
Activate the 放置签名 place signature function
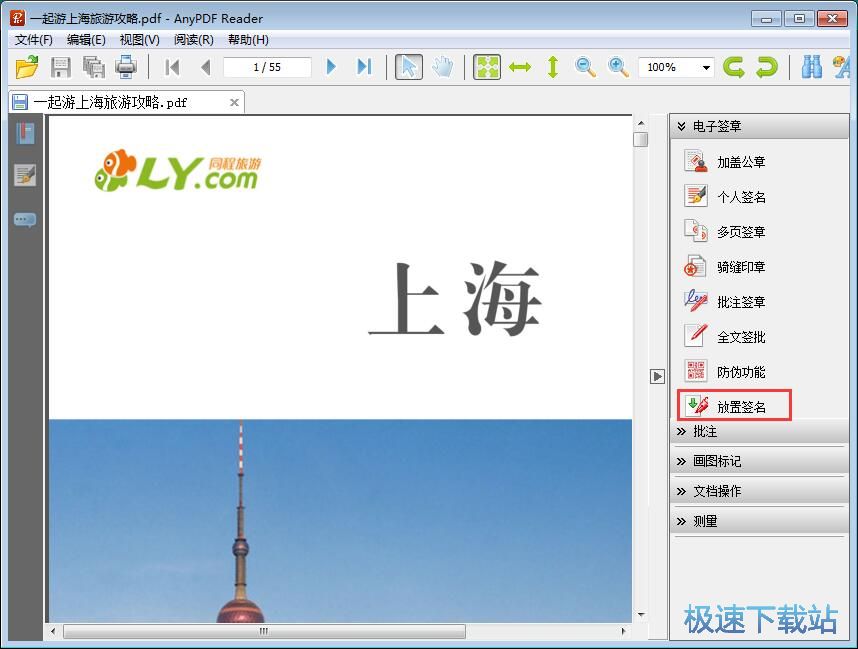click(x=742, y=406)
